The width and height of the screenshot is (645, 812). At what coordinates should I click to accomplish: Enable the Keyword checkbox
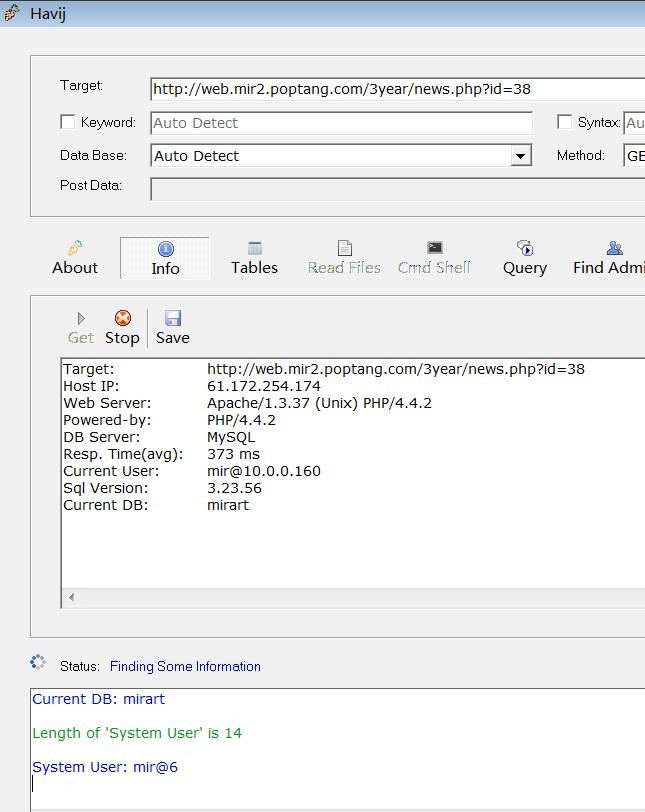(x=67, y=122)
